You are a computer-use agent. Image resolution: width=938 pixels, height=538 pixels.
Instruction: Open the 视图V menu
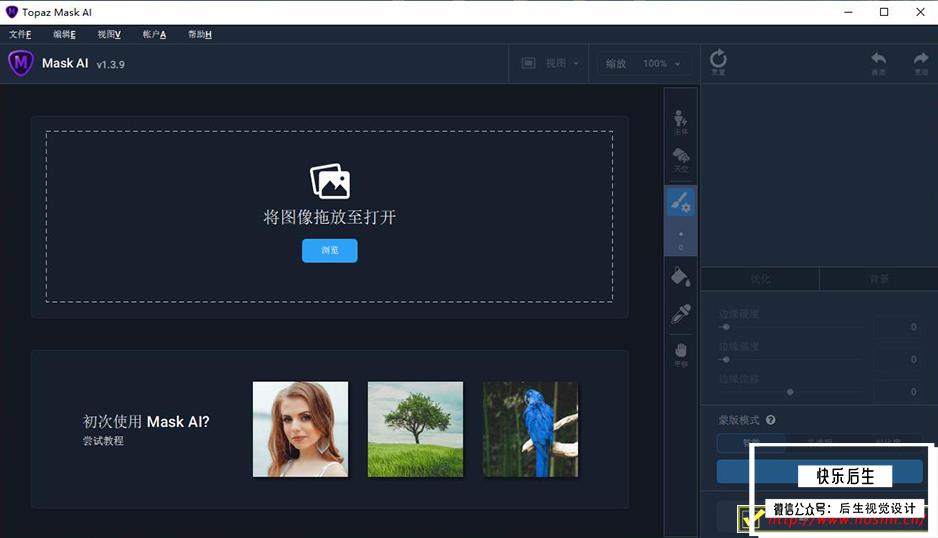coord(109,34)
